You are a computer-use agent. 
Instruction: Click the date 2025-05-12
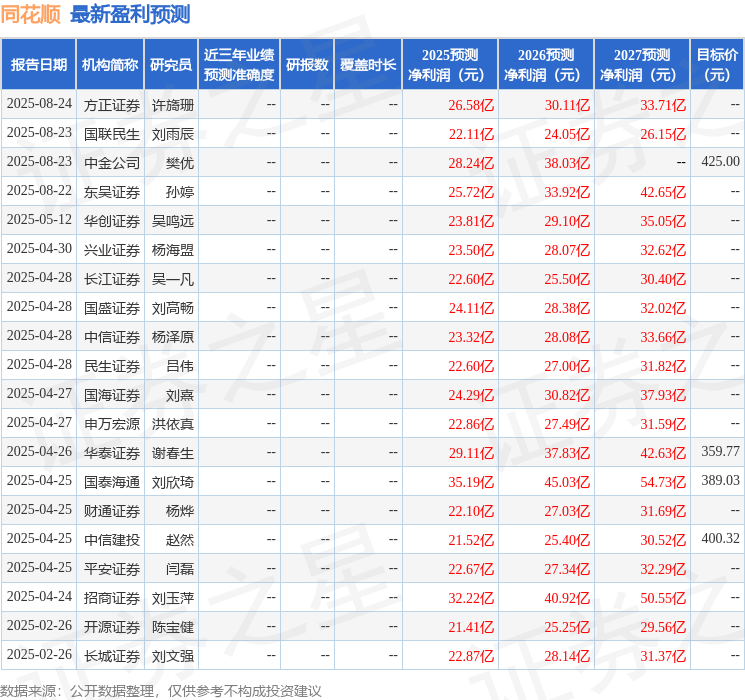(39, 220)
